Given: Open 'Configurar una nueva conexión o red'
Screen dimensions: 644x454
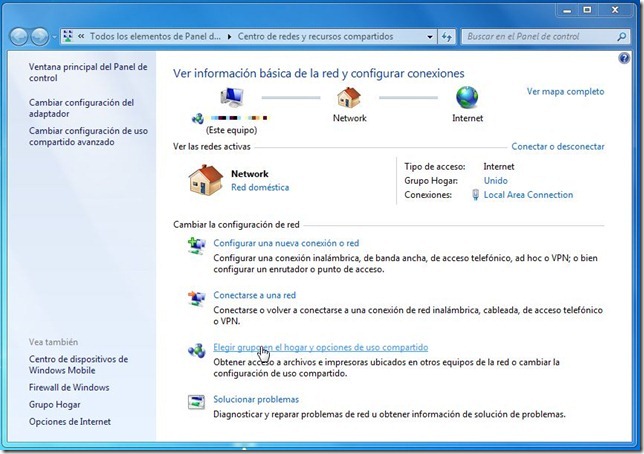Looking at the screenshot, I should 286,243.
